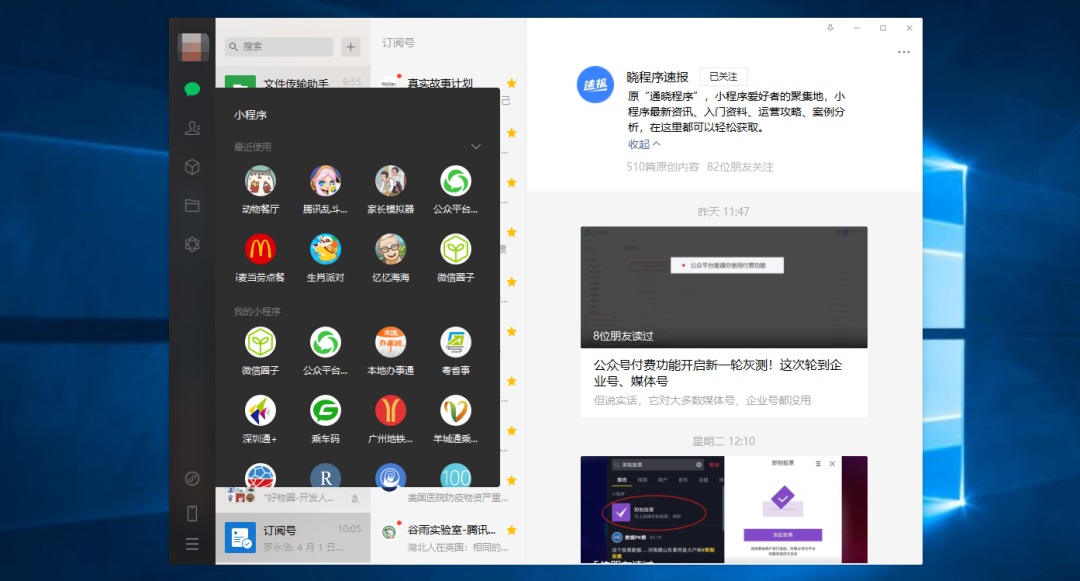Select the 订阅号 conversation row
Screen dimensions: 1080x581
coord(293,538)
